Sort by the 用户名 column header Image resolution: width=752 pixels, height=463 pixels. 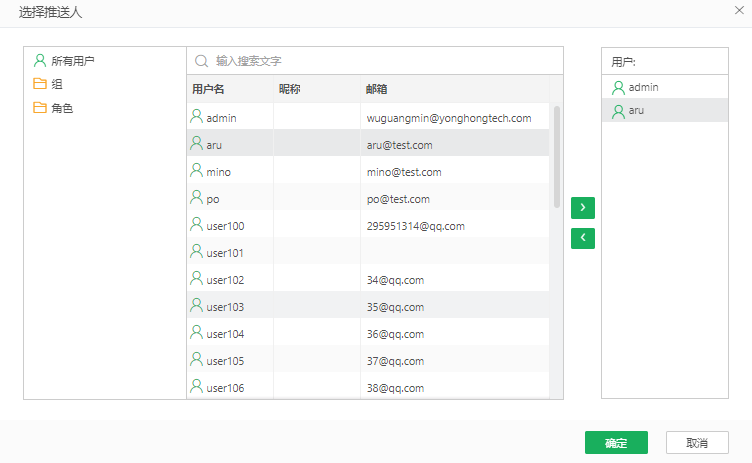208,89
